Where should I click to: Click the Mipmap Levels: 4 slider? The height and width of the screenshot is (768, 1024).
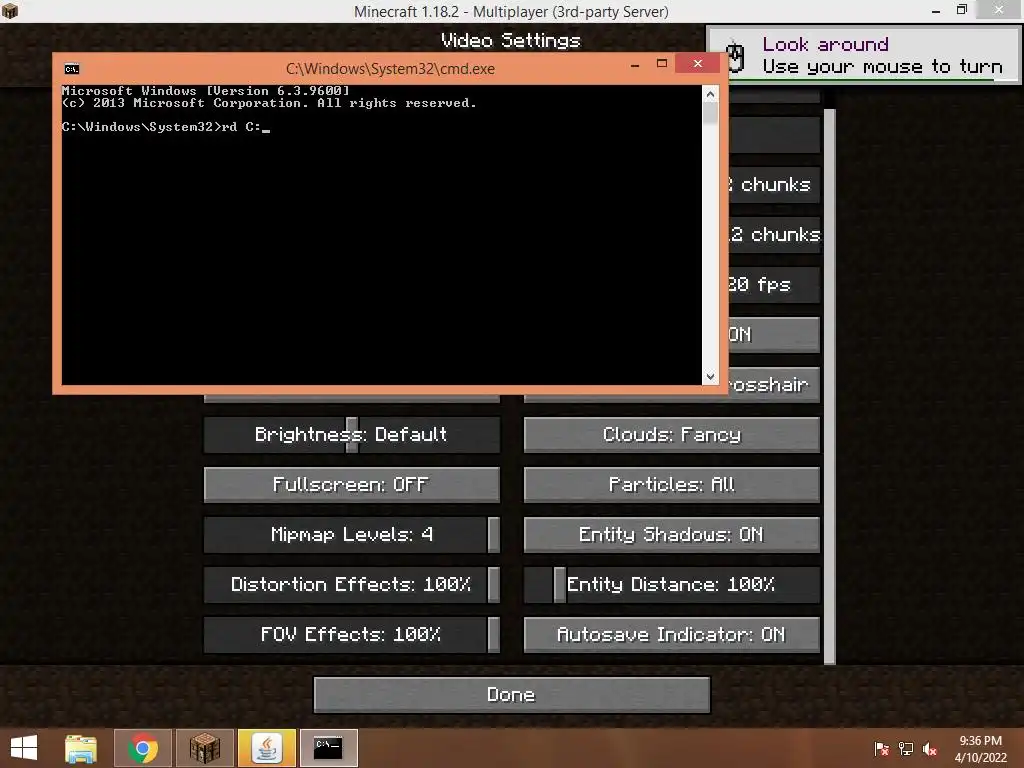[x=351, y=534]
